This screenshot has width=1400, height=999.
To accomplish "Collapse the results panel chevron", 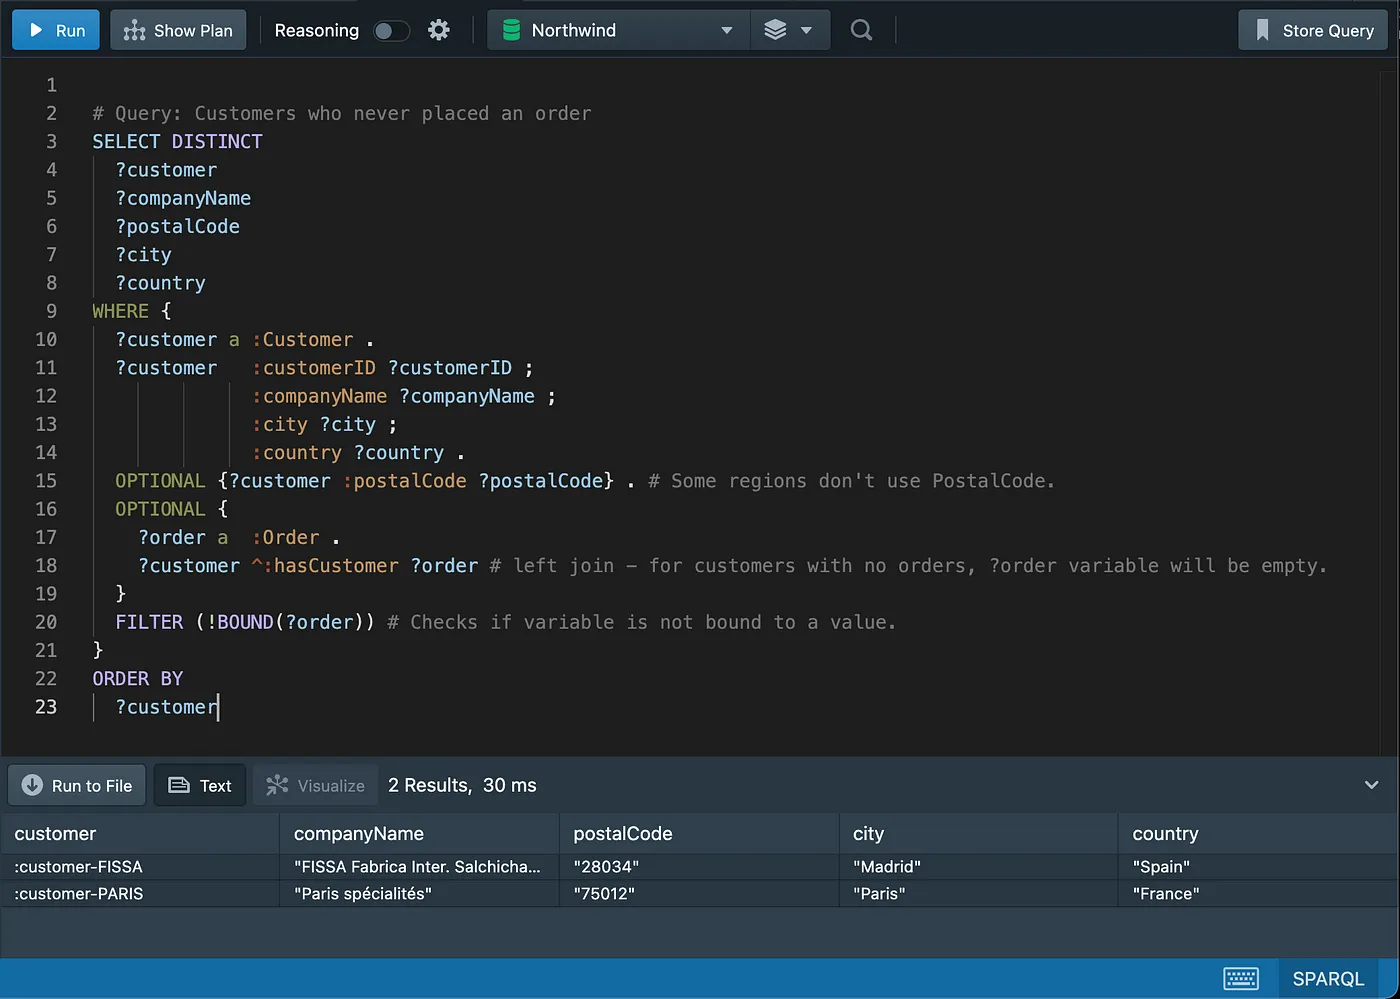I will [1371, 785].
